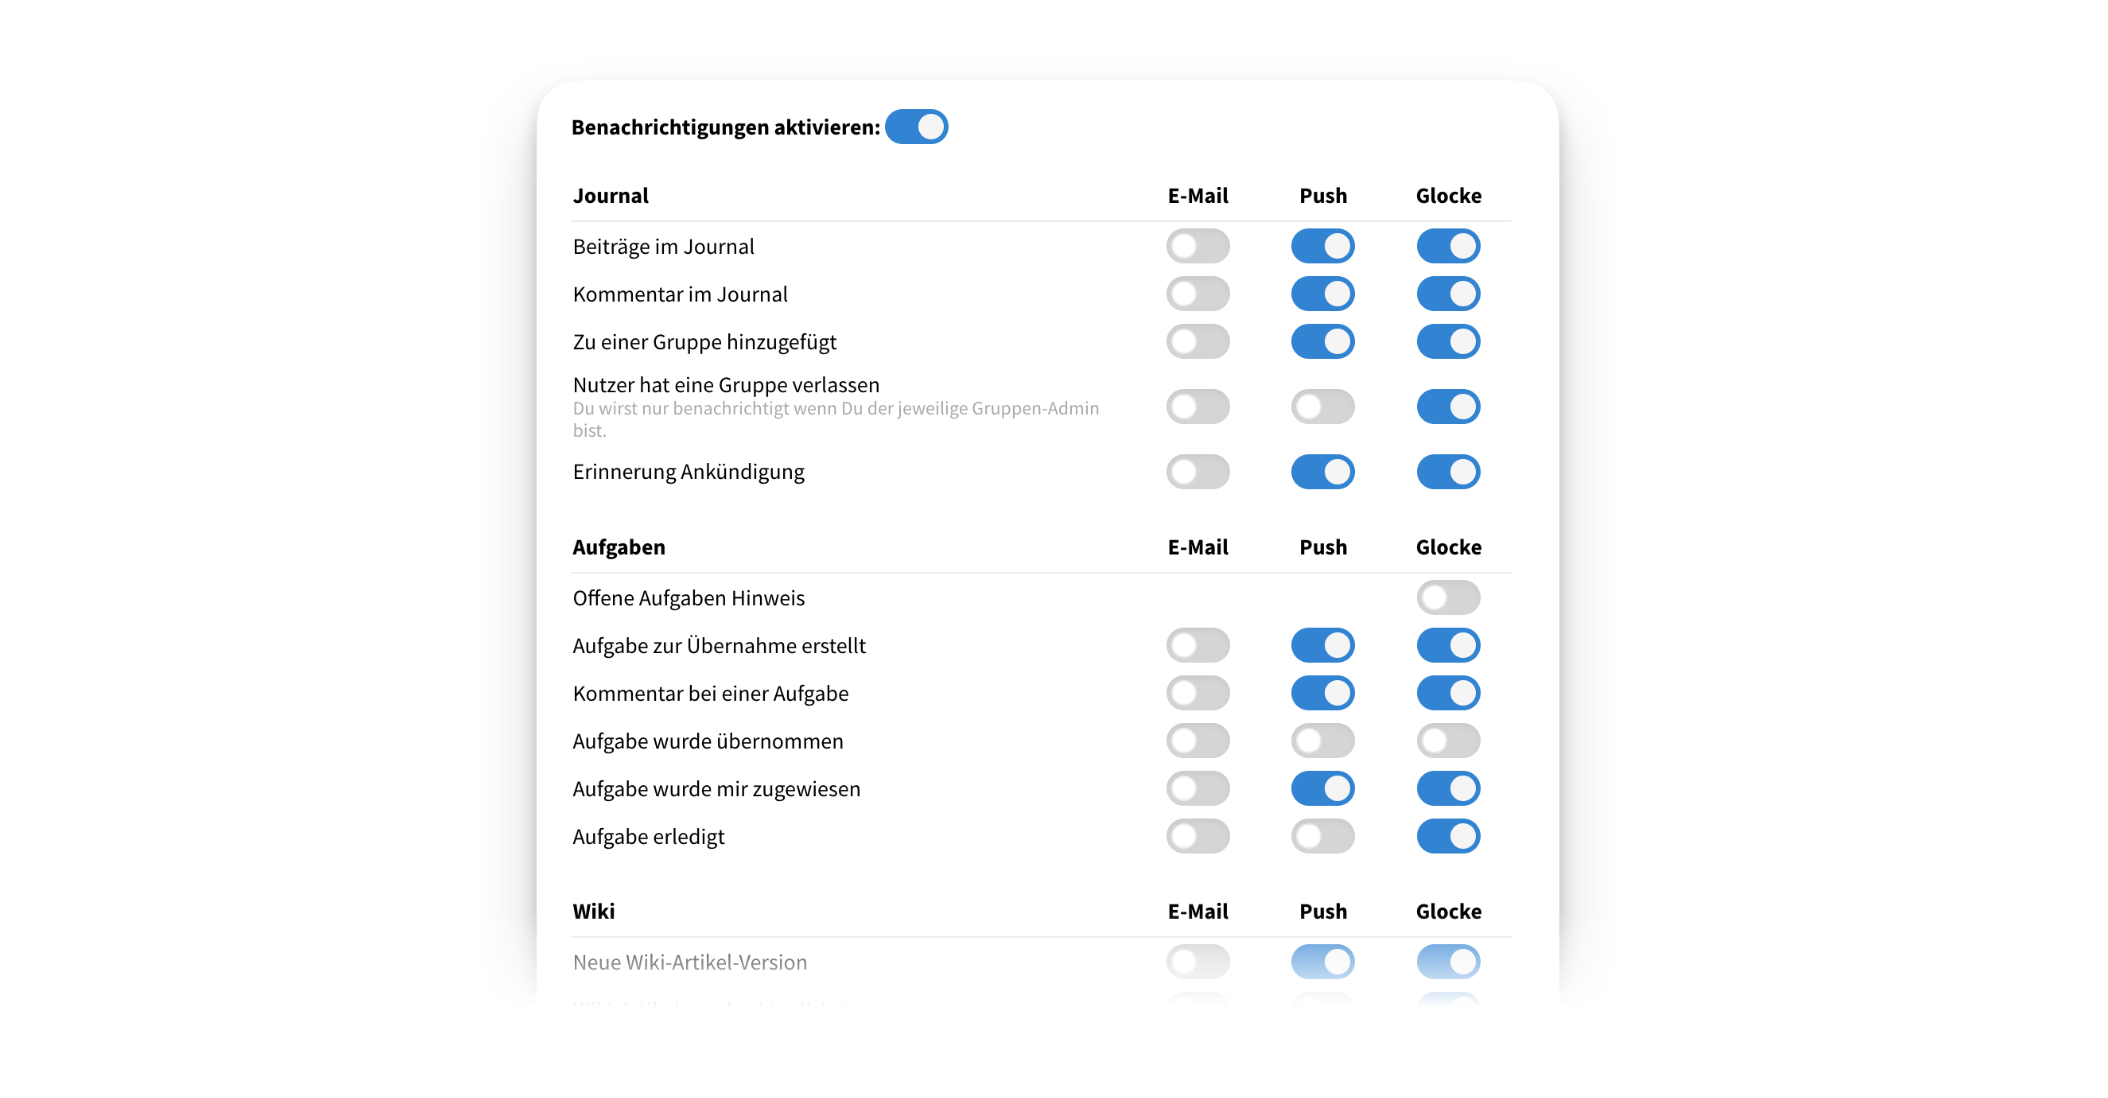Enable E-Mail for Aufgabe wurde mir zugewiesen

pos(1197,789)
